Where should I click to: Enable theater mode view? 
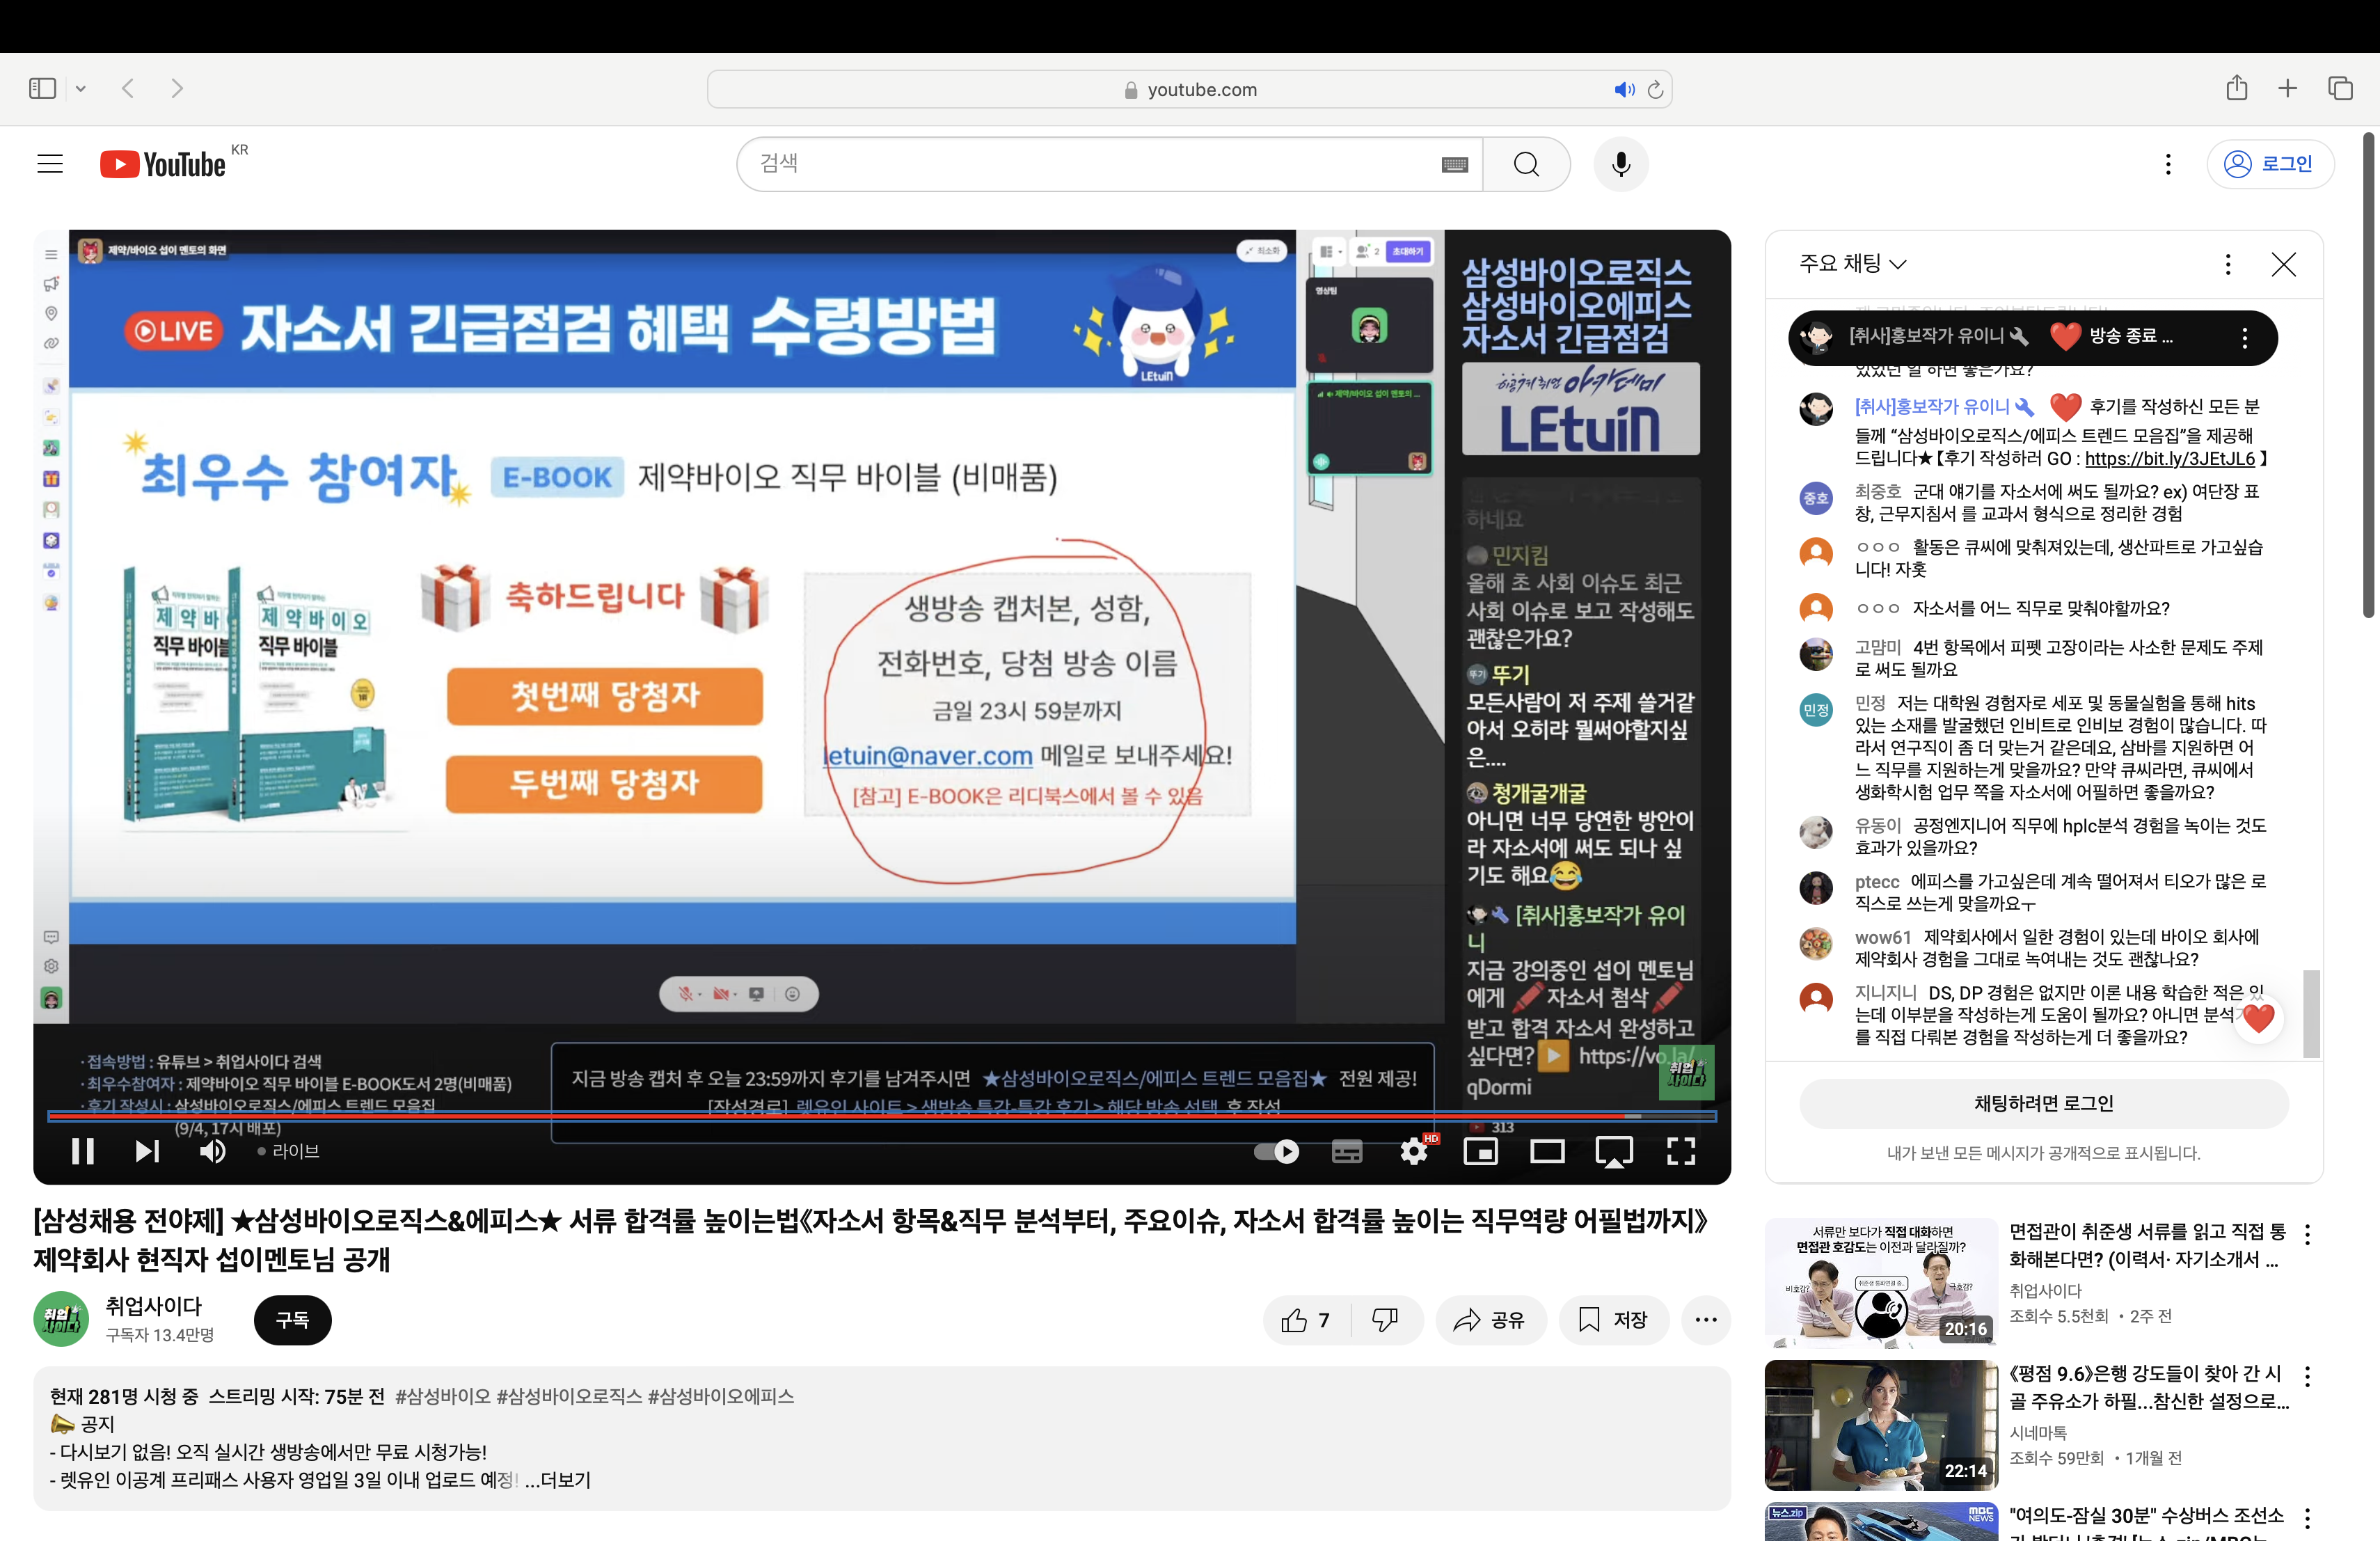(x=1547, y=1151)
